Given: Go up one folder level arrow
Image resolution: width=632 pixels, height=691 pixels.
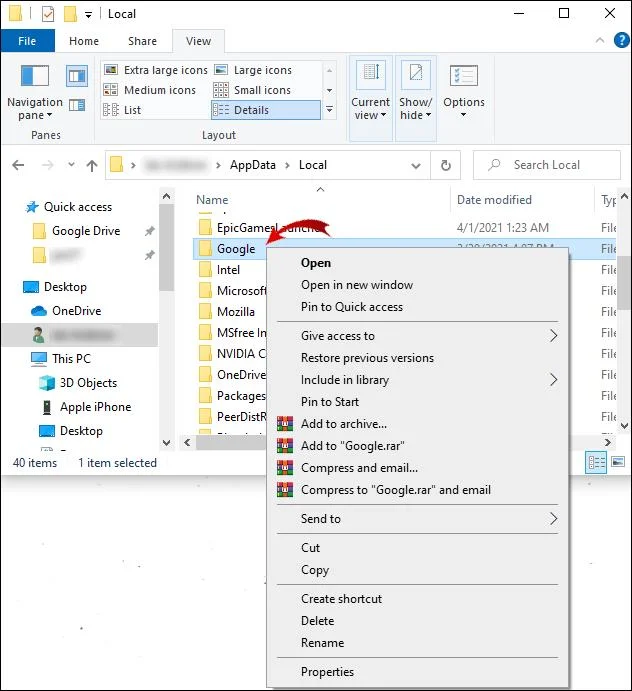Looking at the screenshot, I should tap(92, 166).
